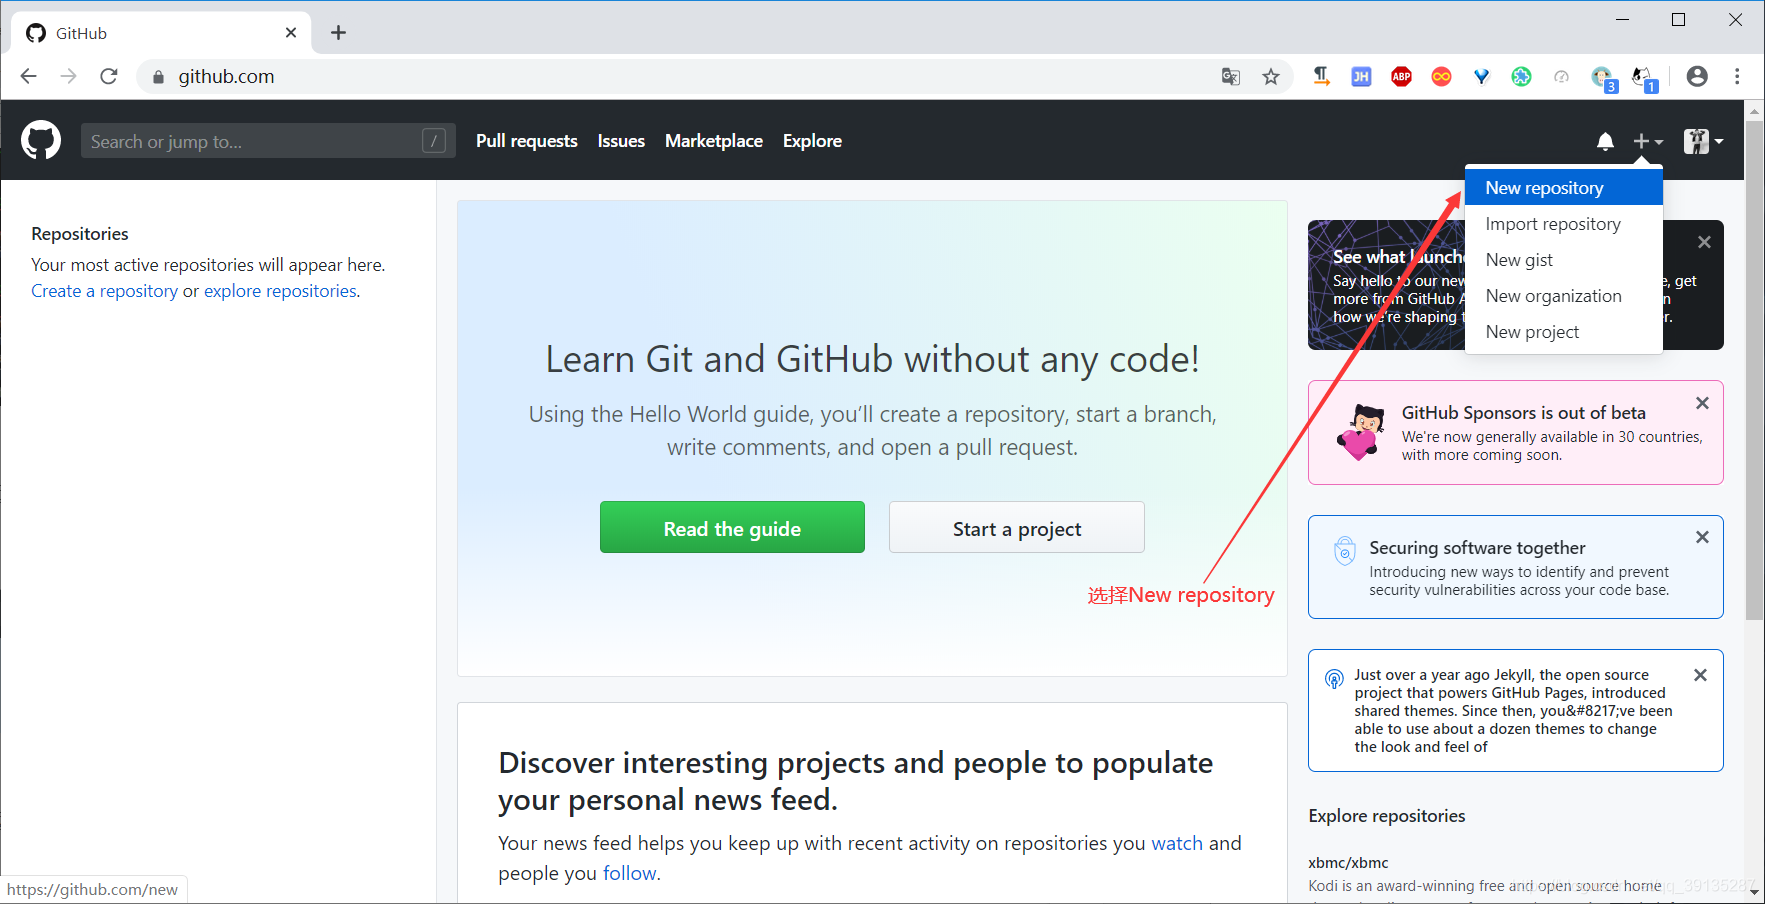Click the watch link

click(x=1177, y=843)
